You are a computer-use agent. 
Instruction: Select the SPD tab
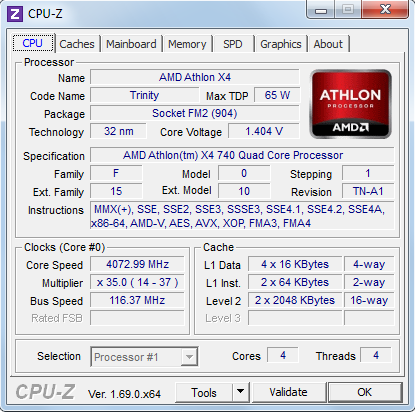[233, 44]
